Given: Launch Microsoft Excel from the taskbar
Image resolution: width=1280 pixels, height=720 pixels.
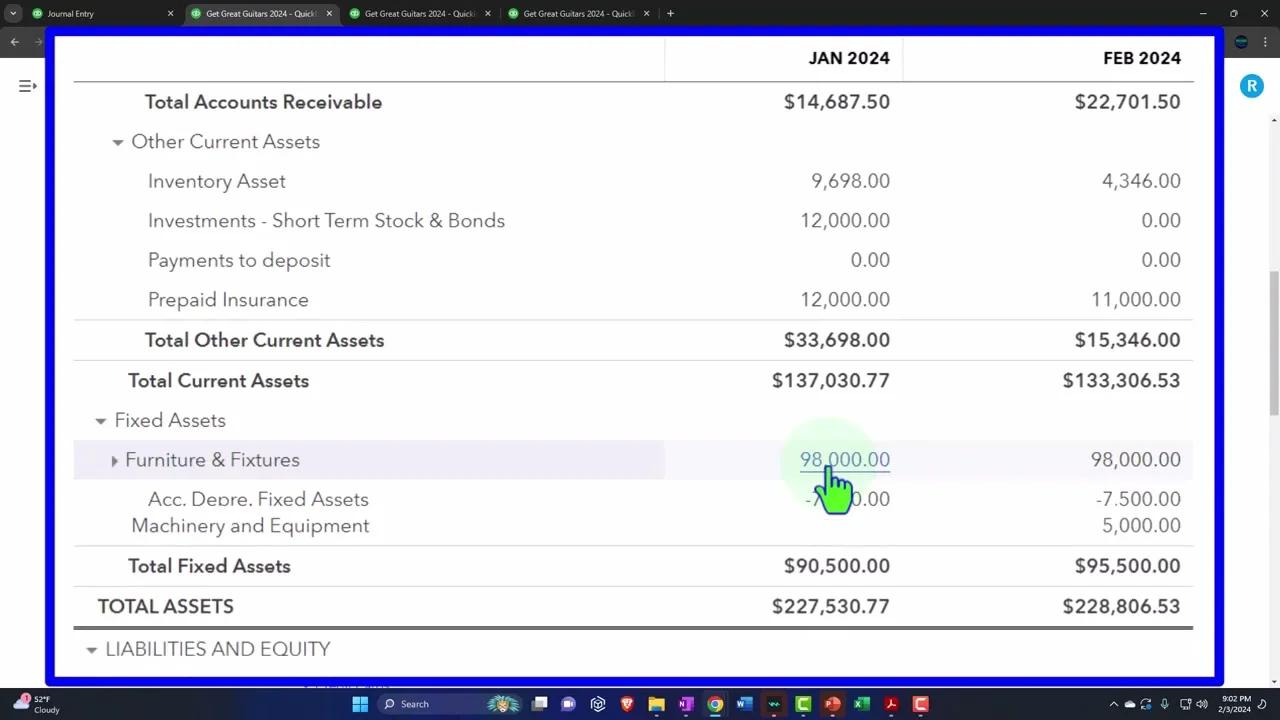Looking at the screenshot, I should 861,704.
